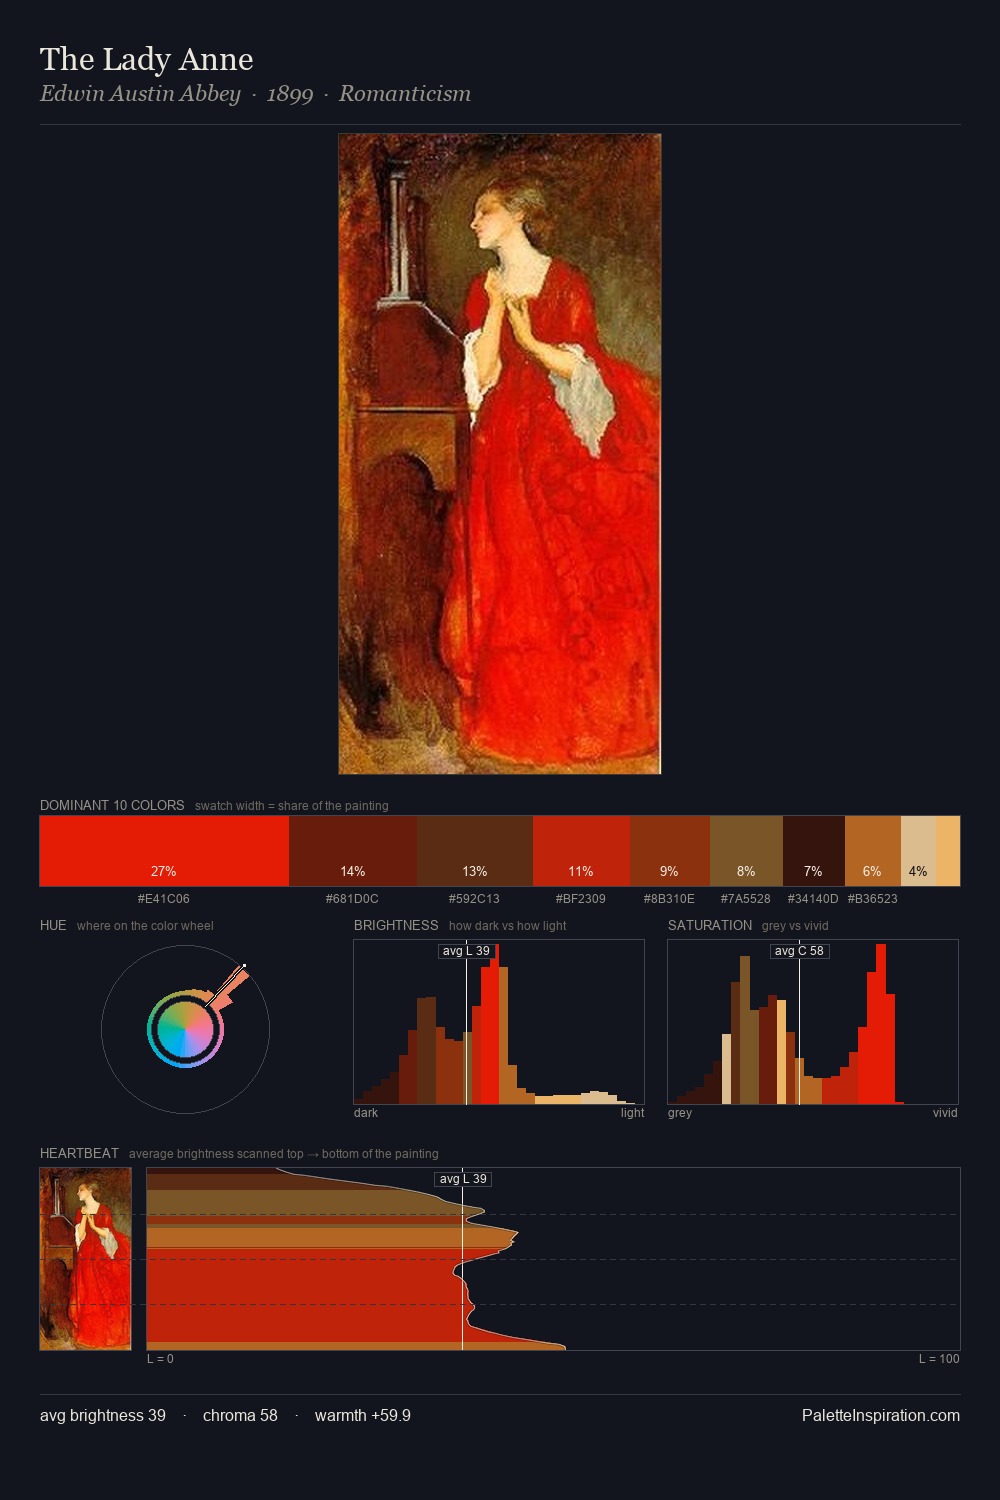Click the "warmth +59.9" footer stat

(363, 1415)
